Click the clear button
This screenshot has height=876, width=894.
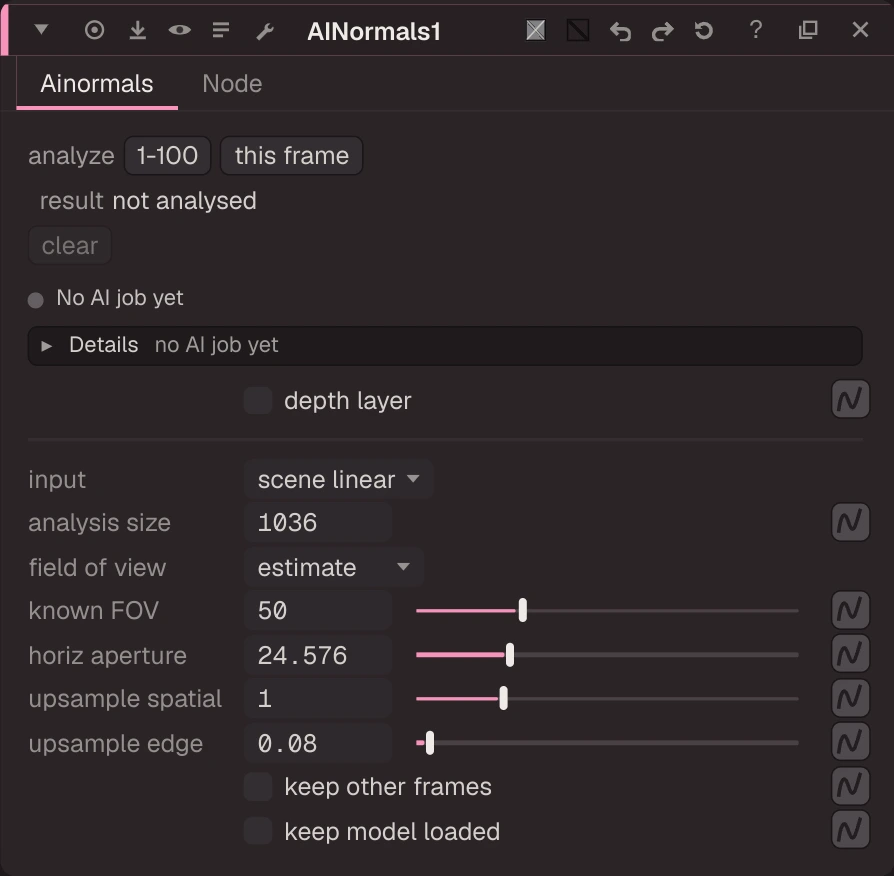[x=70, y=245]
